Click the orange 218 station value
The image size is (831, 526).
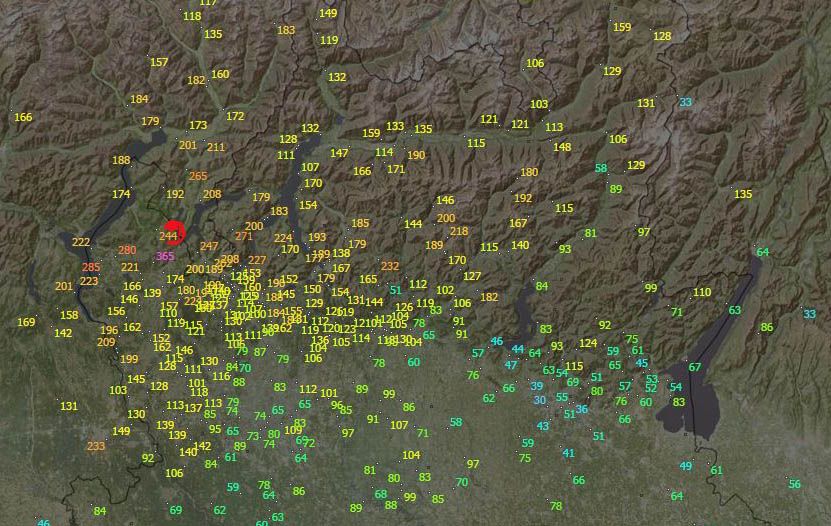pos(459,231)
